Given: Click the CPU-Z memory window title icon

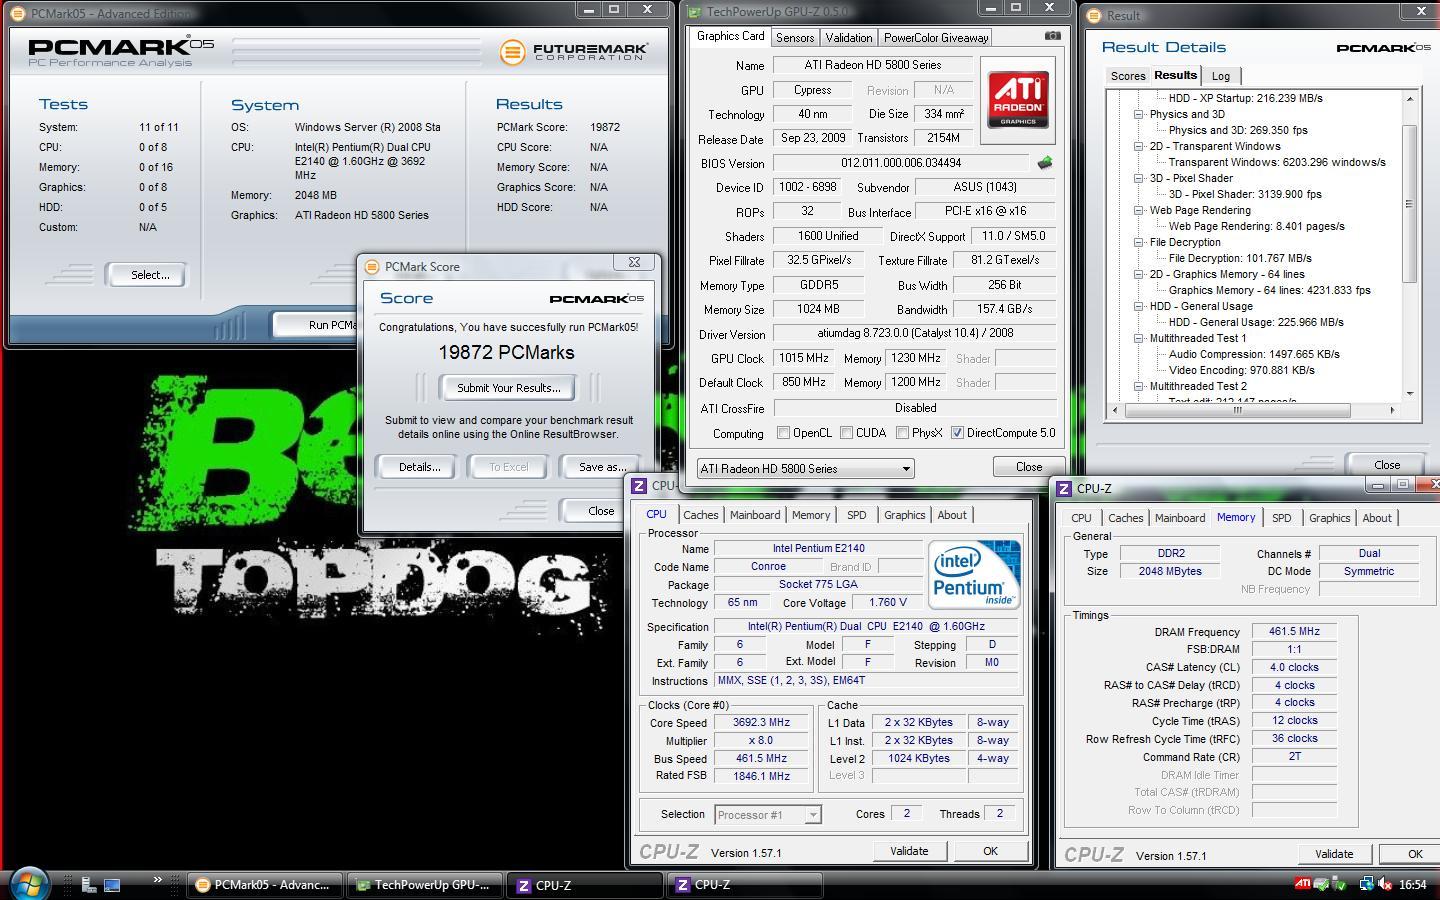Looking at the screenshot, I should [x=1063, y=489].
